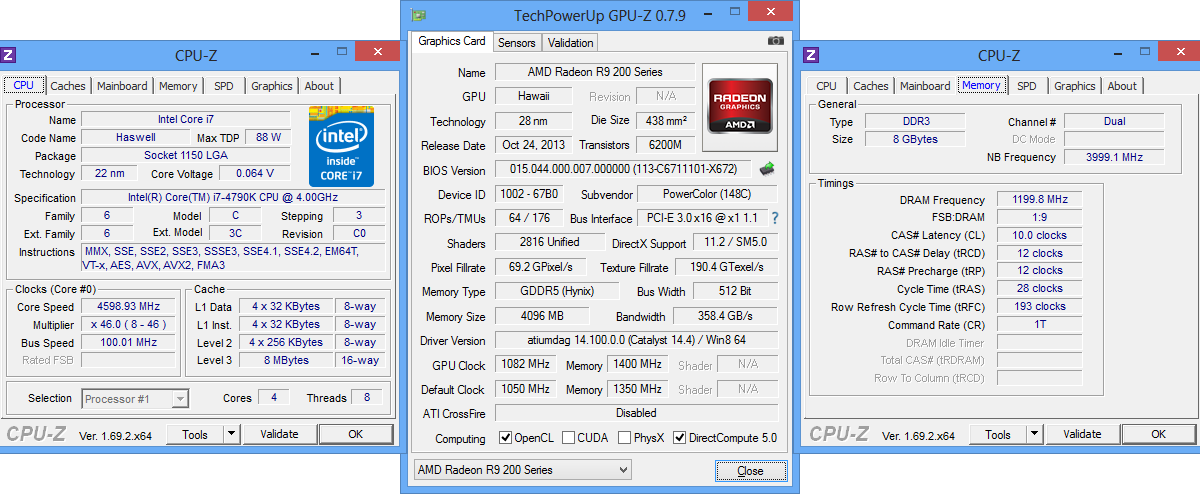The width and height of the screenshot is (1200, 494).
Task: Click OK button in right CPU-Z
Action: click(1159, 434)
